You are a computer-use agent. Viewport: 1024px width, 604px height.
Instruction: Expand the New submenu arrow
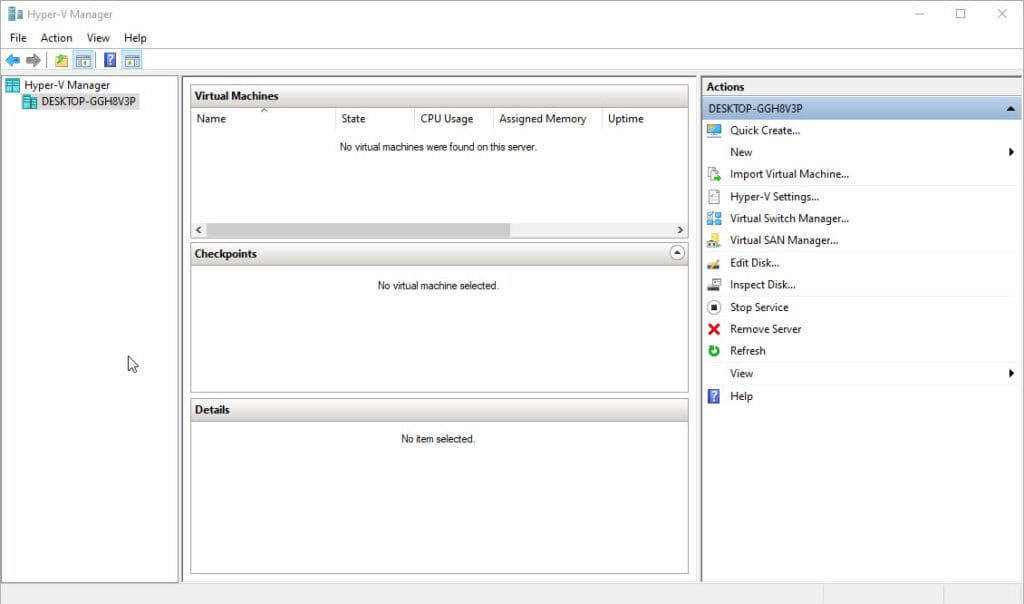coord(1011,152)
